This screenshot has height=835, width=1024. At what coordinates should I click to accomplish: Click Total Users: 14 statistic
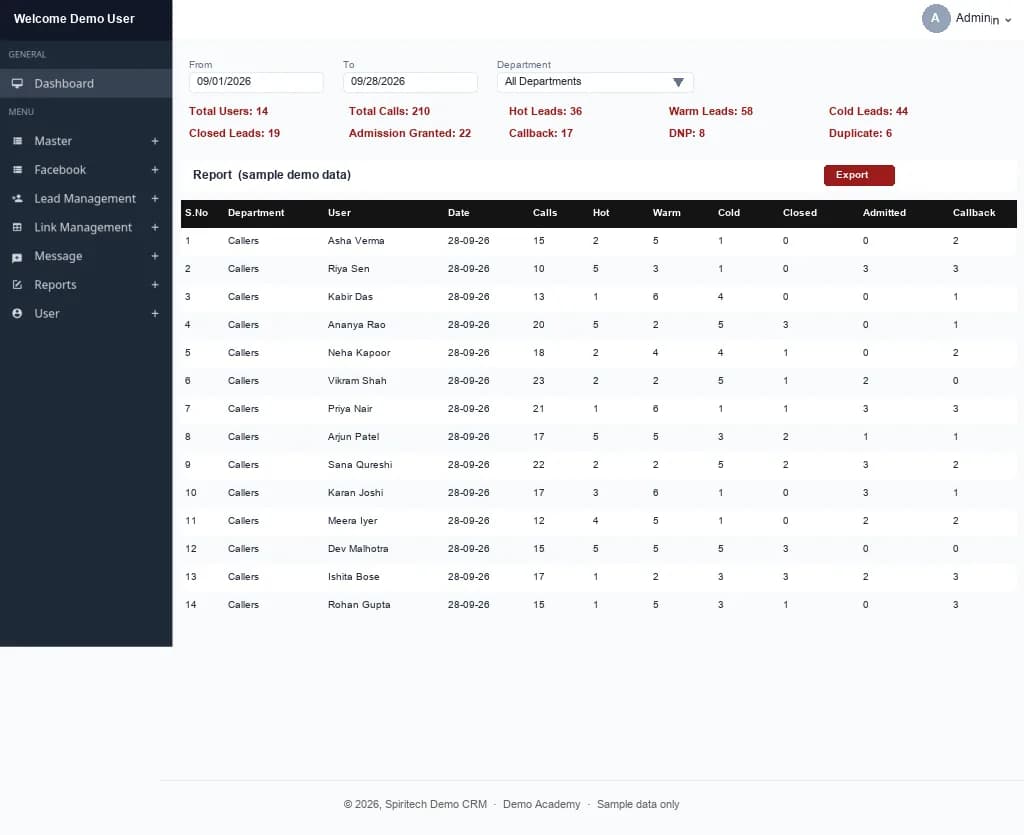click(x=229, y=111)
